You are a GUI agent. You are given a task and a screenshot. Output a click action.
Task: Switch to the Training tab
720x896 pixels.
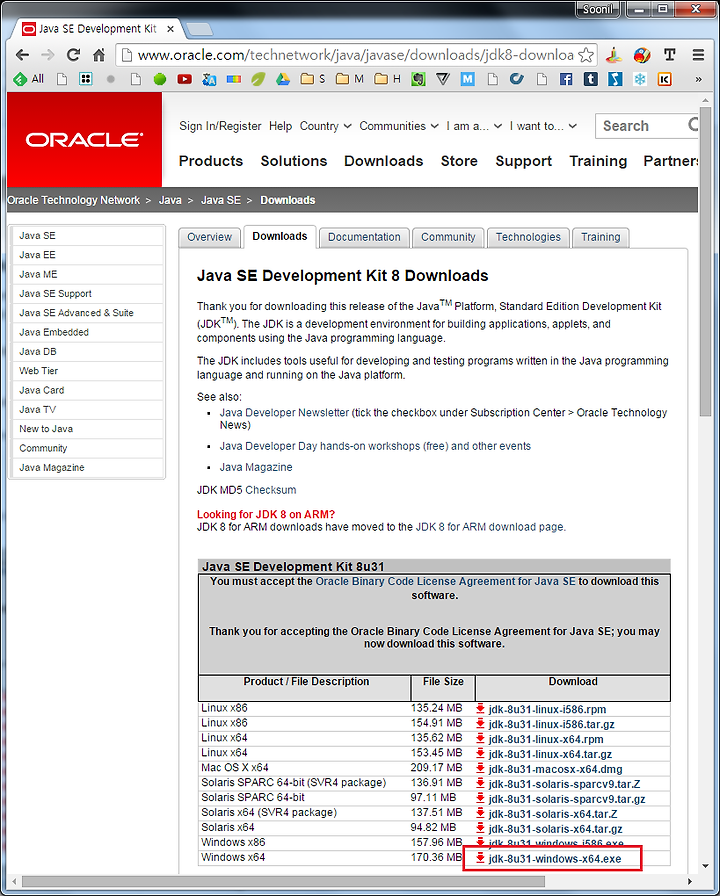point(601,237)
